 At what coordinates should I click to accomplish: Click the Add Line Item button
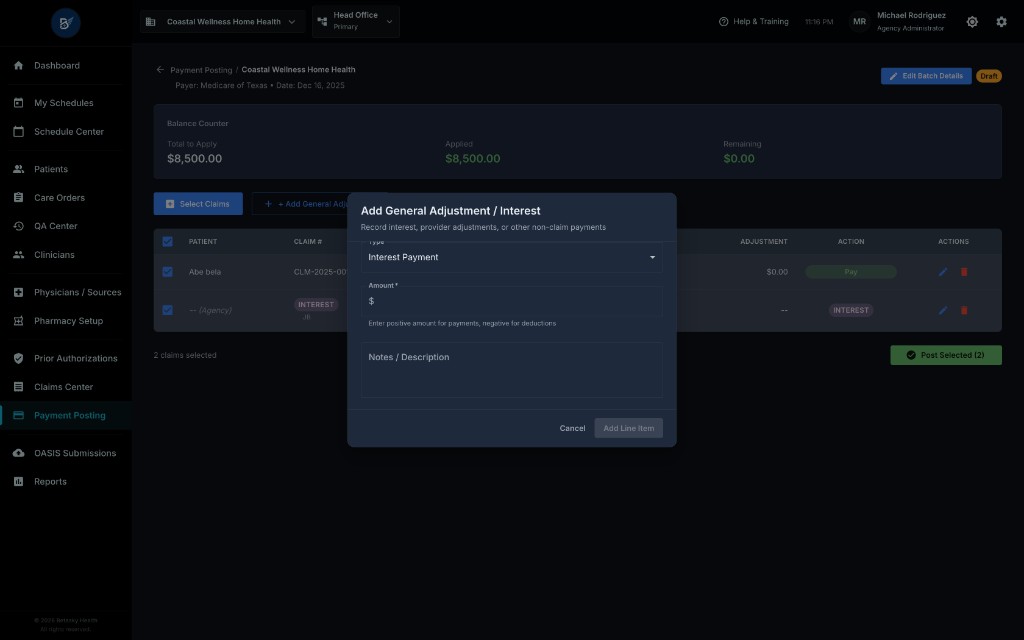[628, 428]
